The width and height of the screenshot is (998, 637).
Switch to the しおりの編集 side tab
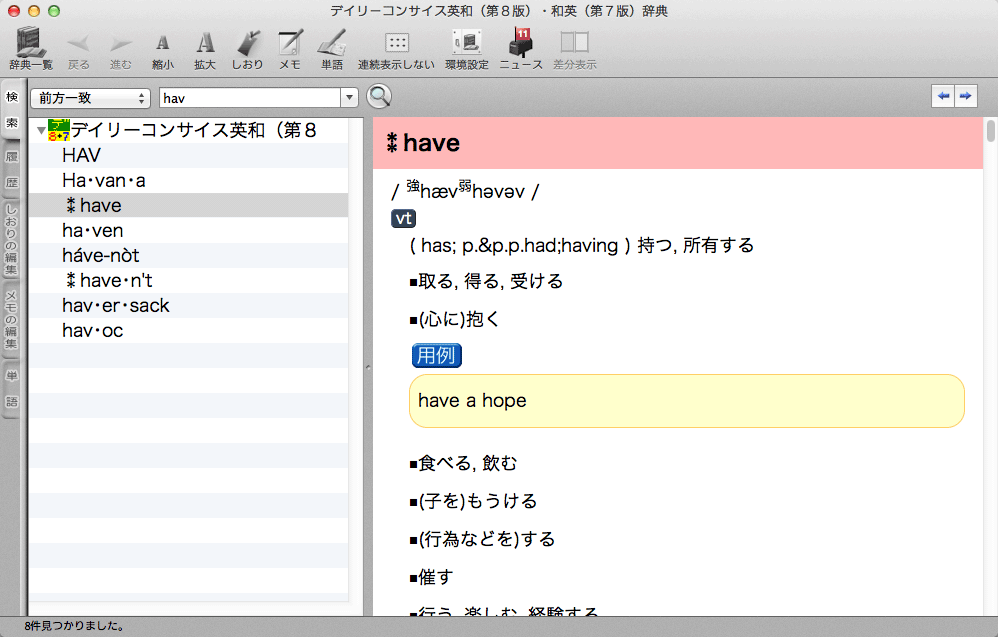click(12, 241)
